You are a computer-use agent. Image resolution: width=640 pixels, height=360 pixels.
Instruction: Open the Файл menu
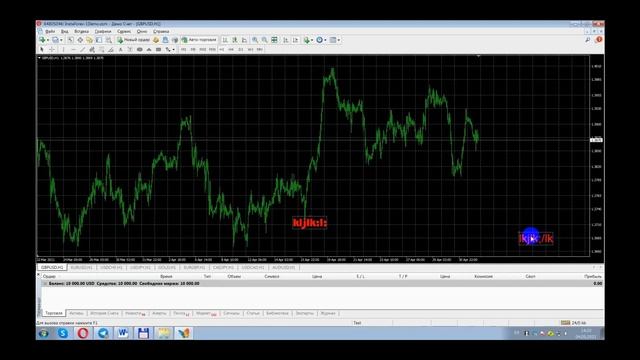(50, 31)
